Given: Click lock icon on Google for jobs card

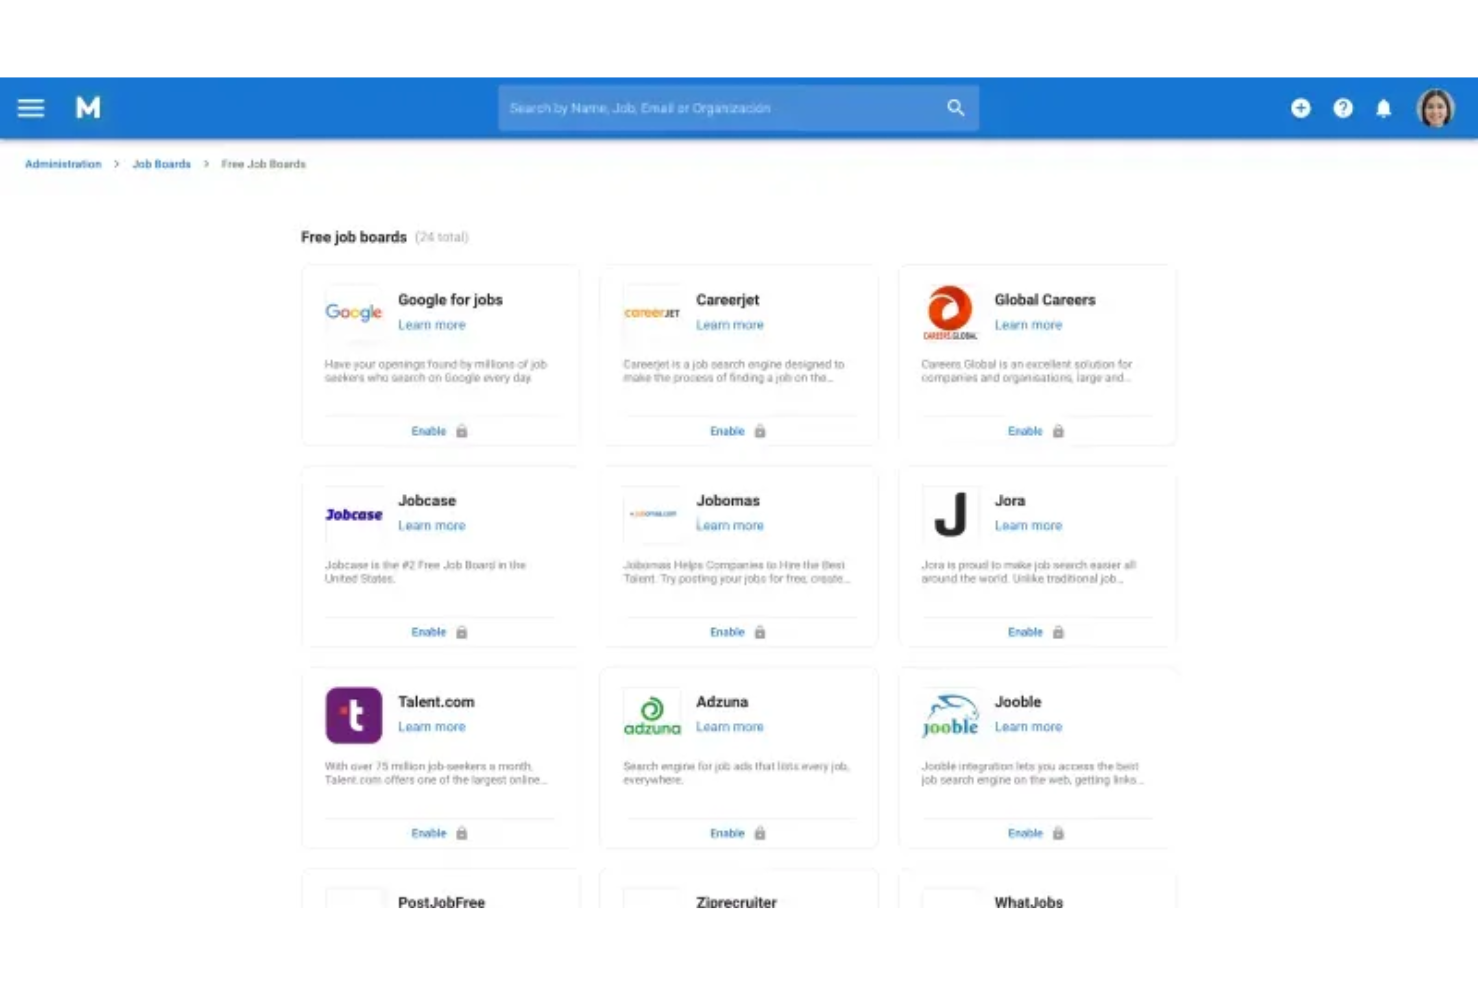Looking at the screenshot, I should pyautogui.click(x=461, y=432).
